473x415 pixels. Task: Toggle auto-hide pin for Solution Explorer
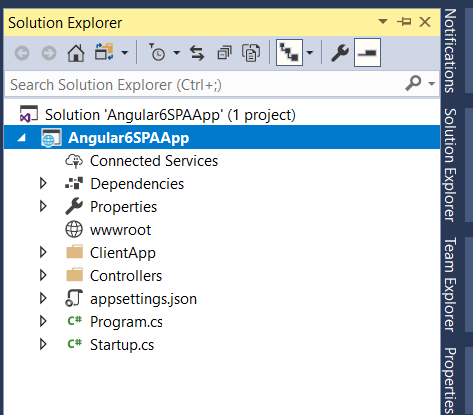(x=404, y=22)
